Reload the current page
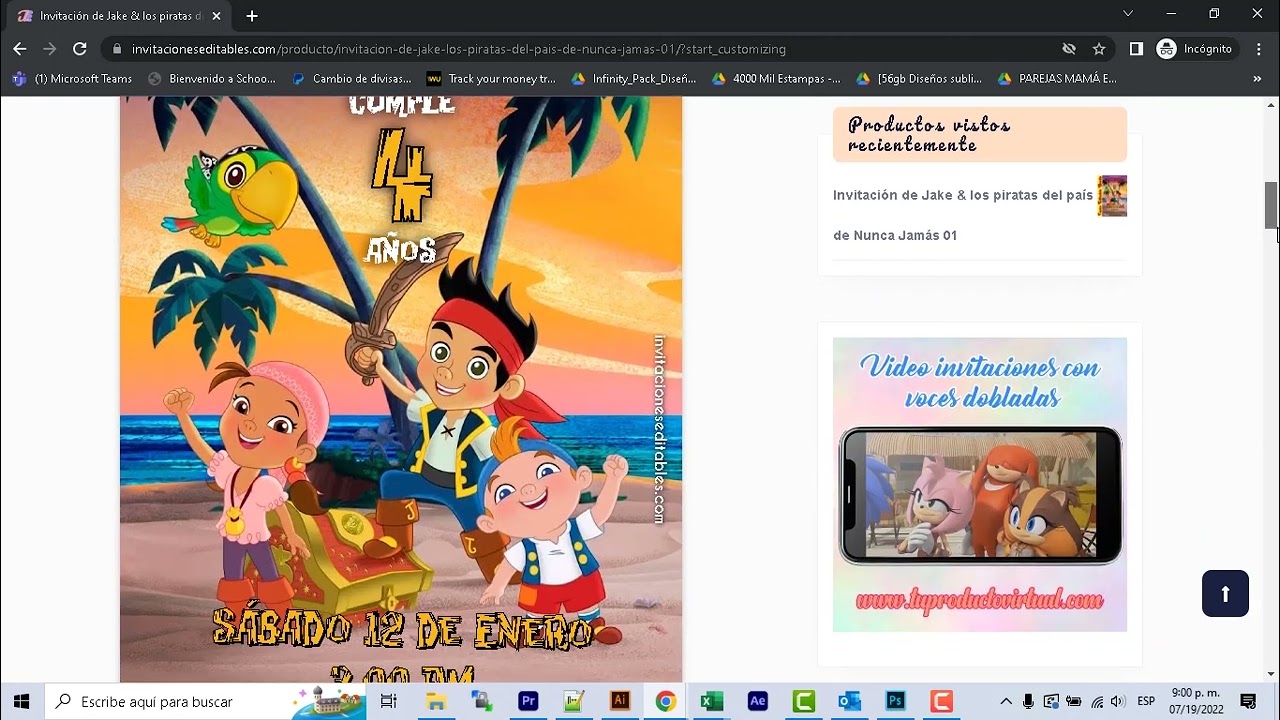The width and height of the screenshot is (1280, 720). tap(79, 48)
